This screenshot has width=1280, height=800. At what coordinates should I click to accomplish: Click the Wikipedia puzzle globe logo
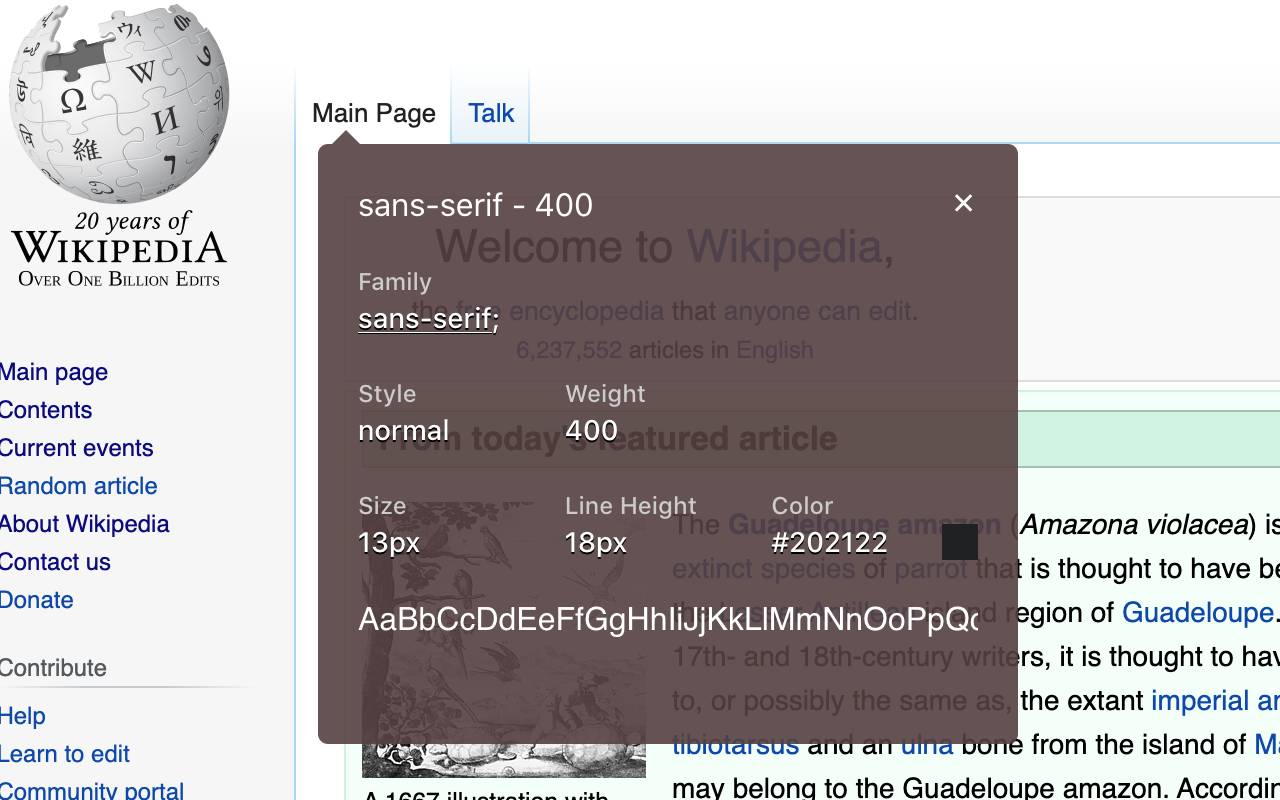coord(120,100)
